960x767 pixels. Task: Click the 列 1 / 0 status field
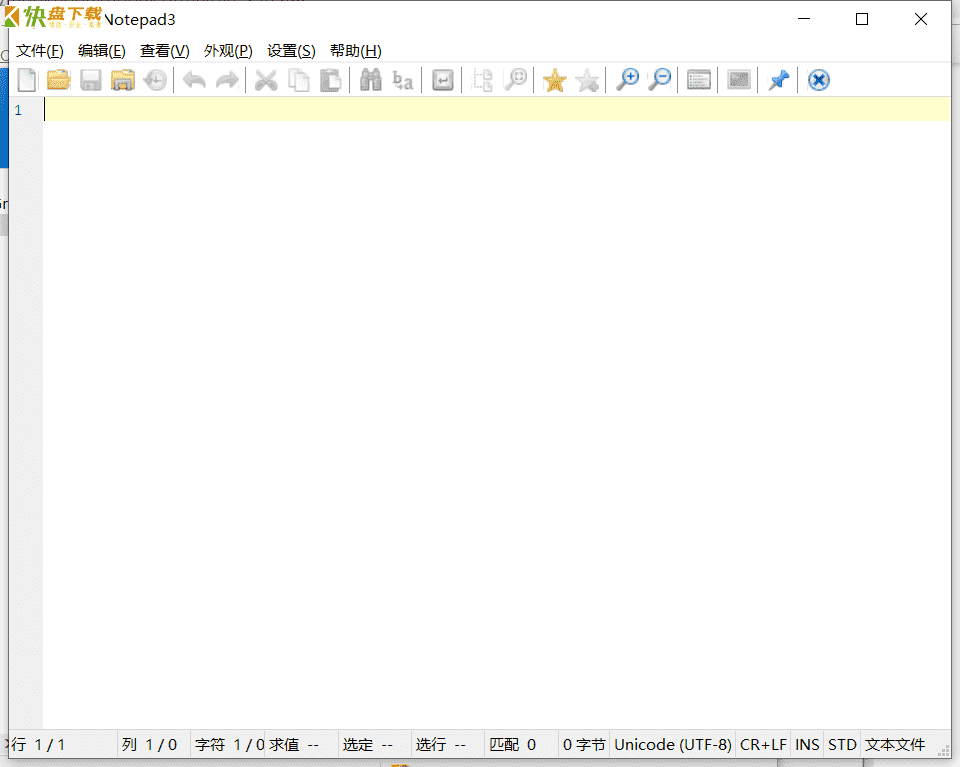pos(154,744)
